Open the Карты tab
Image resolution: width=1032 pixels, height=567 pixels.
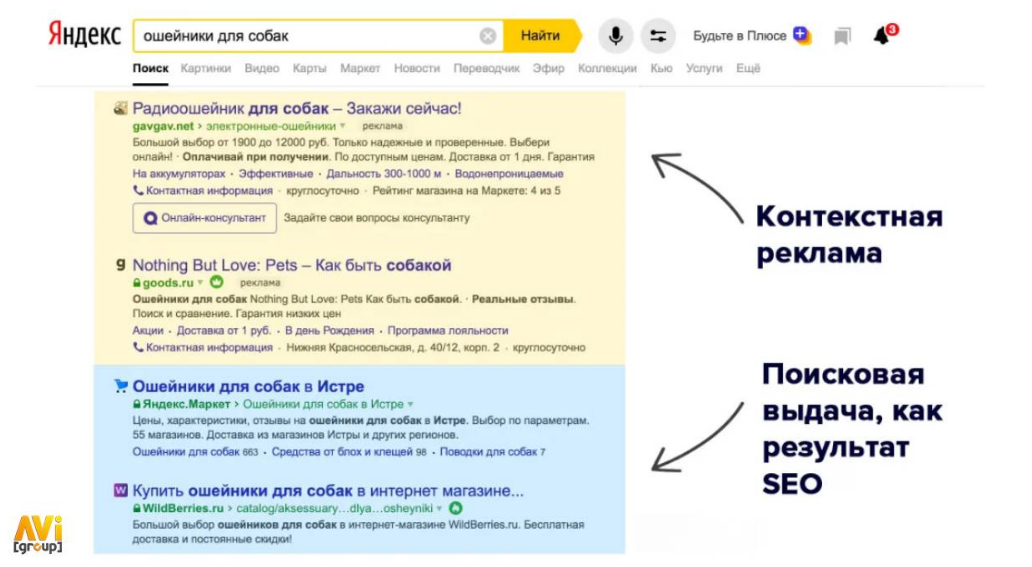click(309, 68)
